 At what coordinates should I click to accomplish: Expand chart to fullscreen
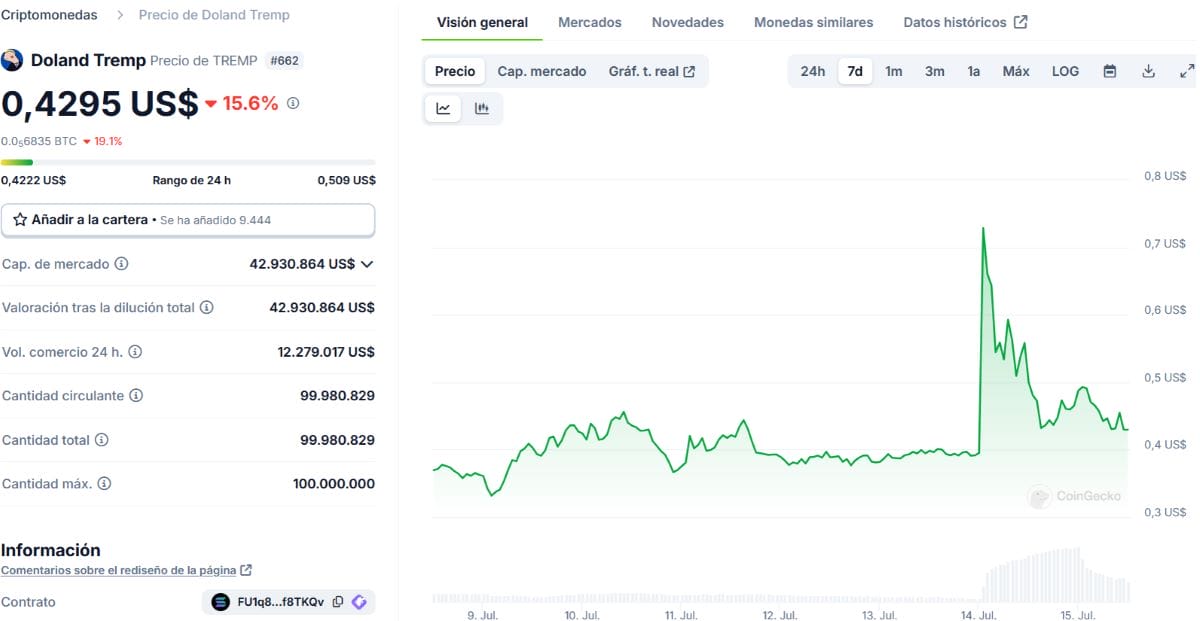pyautogui.click(x=1187, y=71)
